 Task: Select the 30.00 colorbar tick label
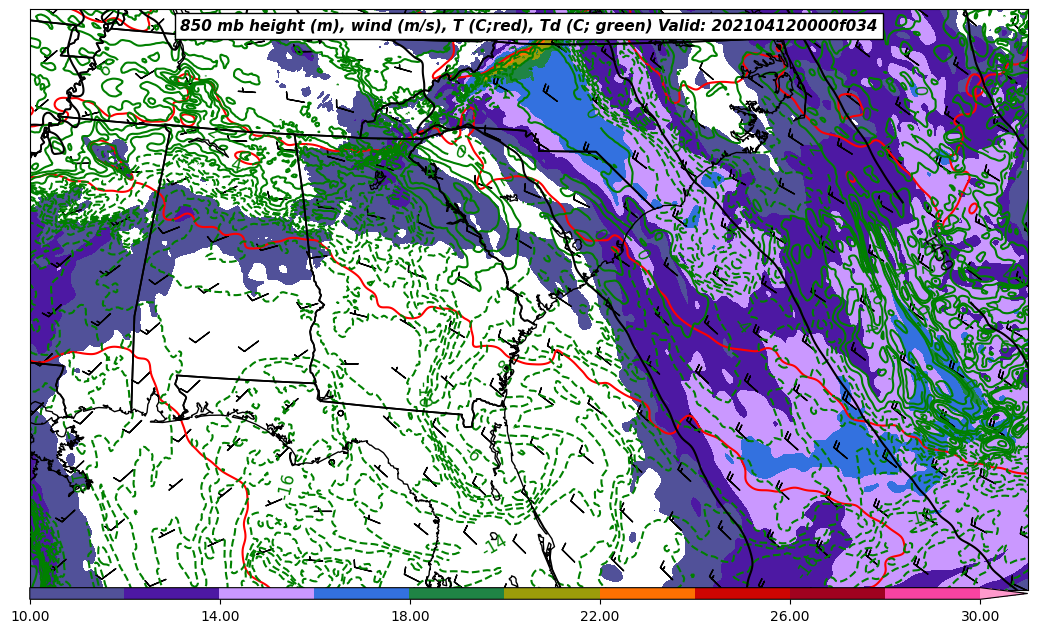point(980,617)
